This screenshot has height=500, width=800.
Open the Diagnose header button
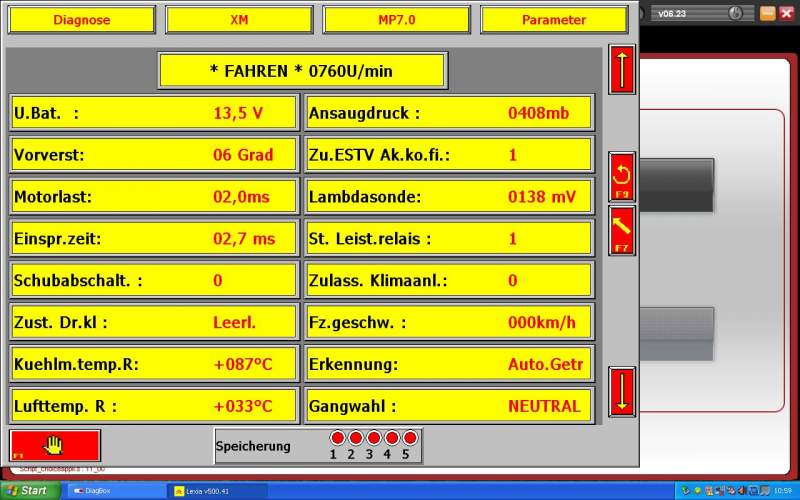[82, 20]
